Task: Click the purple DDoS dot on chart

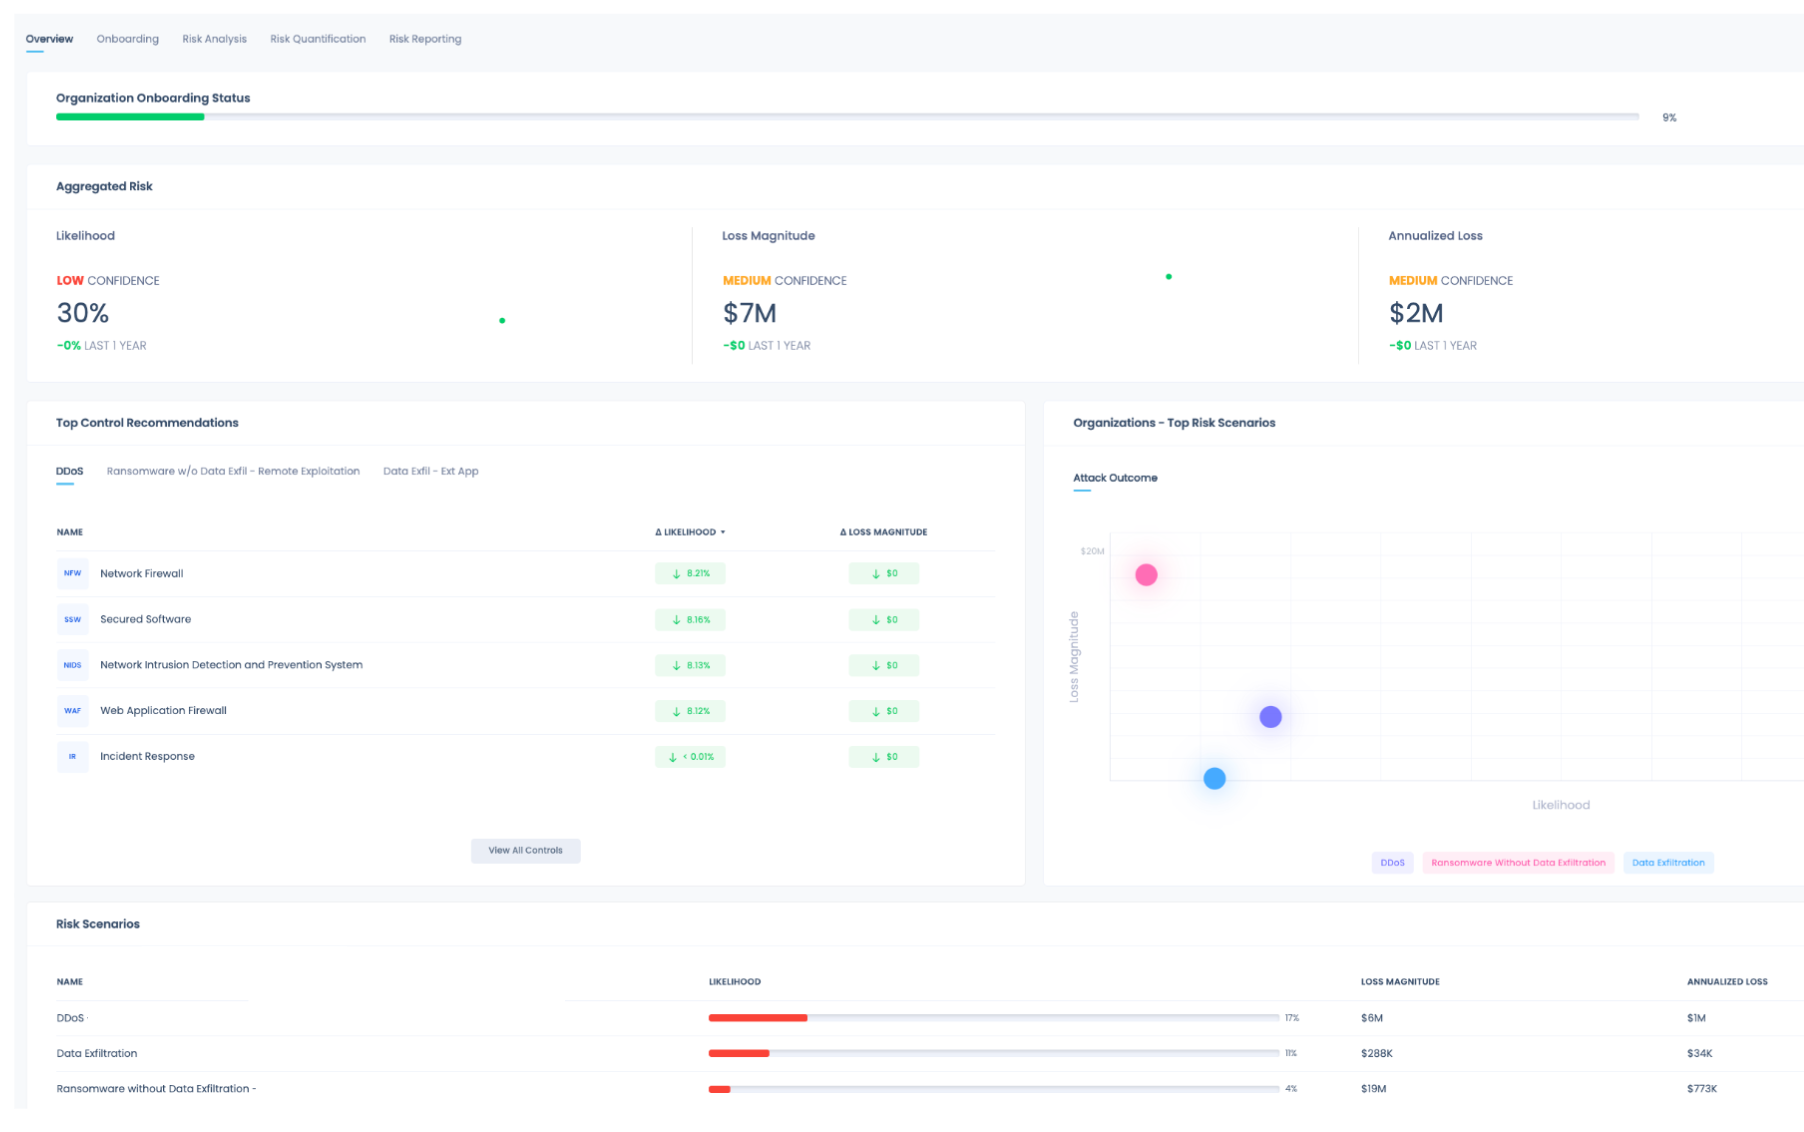Action: [1270, 716]
